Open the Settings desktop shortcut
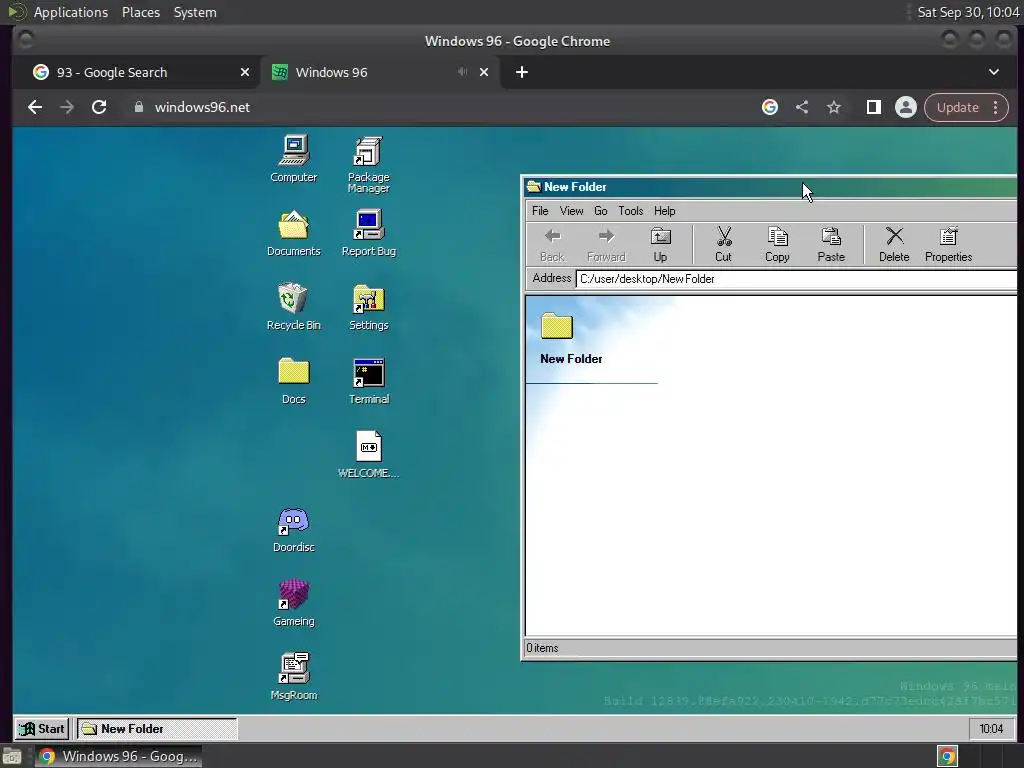Viewport: 1024px width, 768px height. click(368, 306)
